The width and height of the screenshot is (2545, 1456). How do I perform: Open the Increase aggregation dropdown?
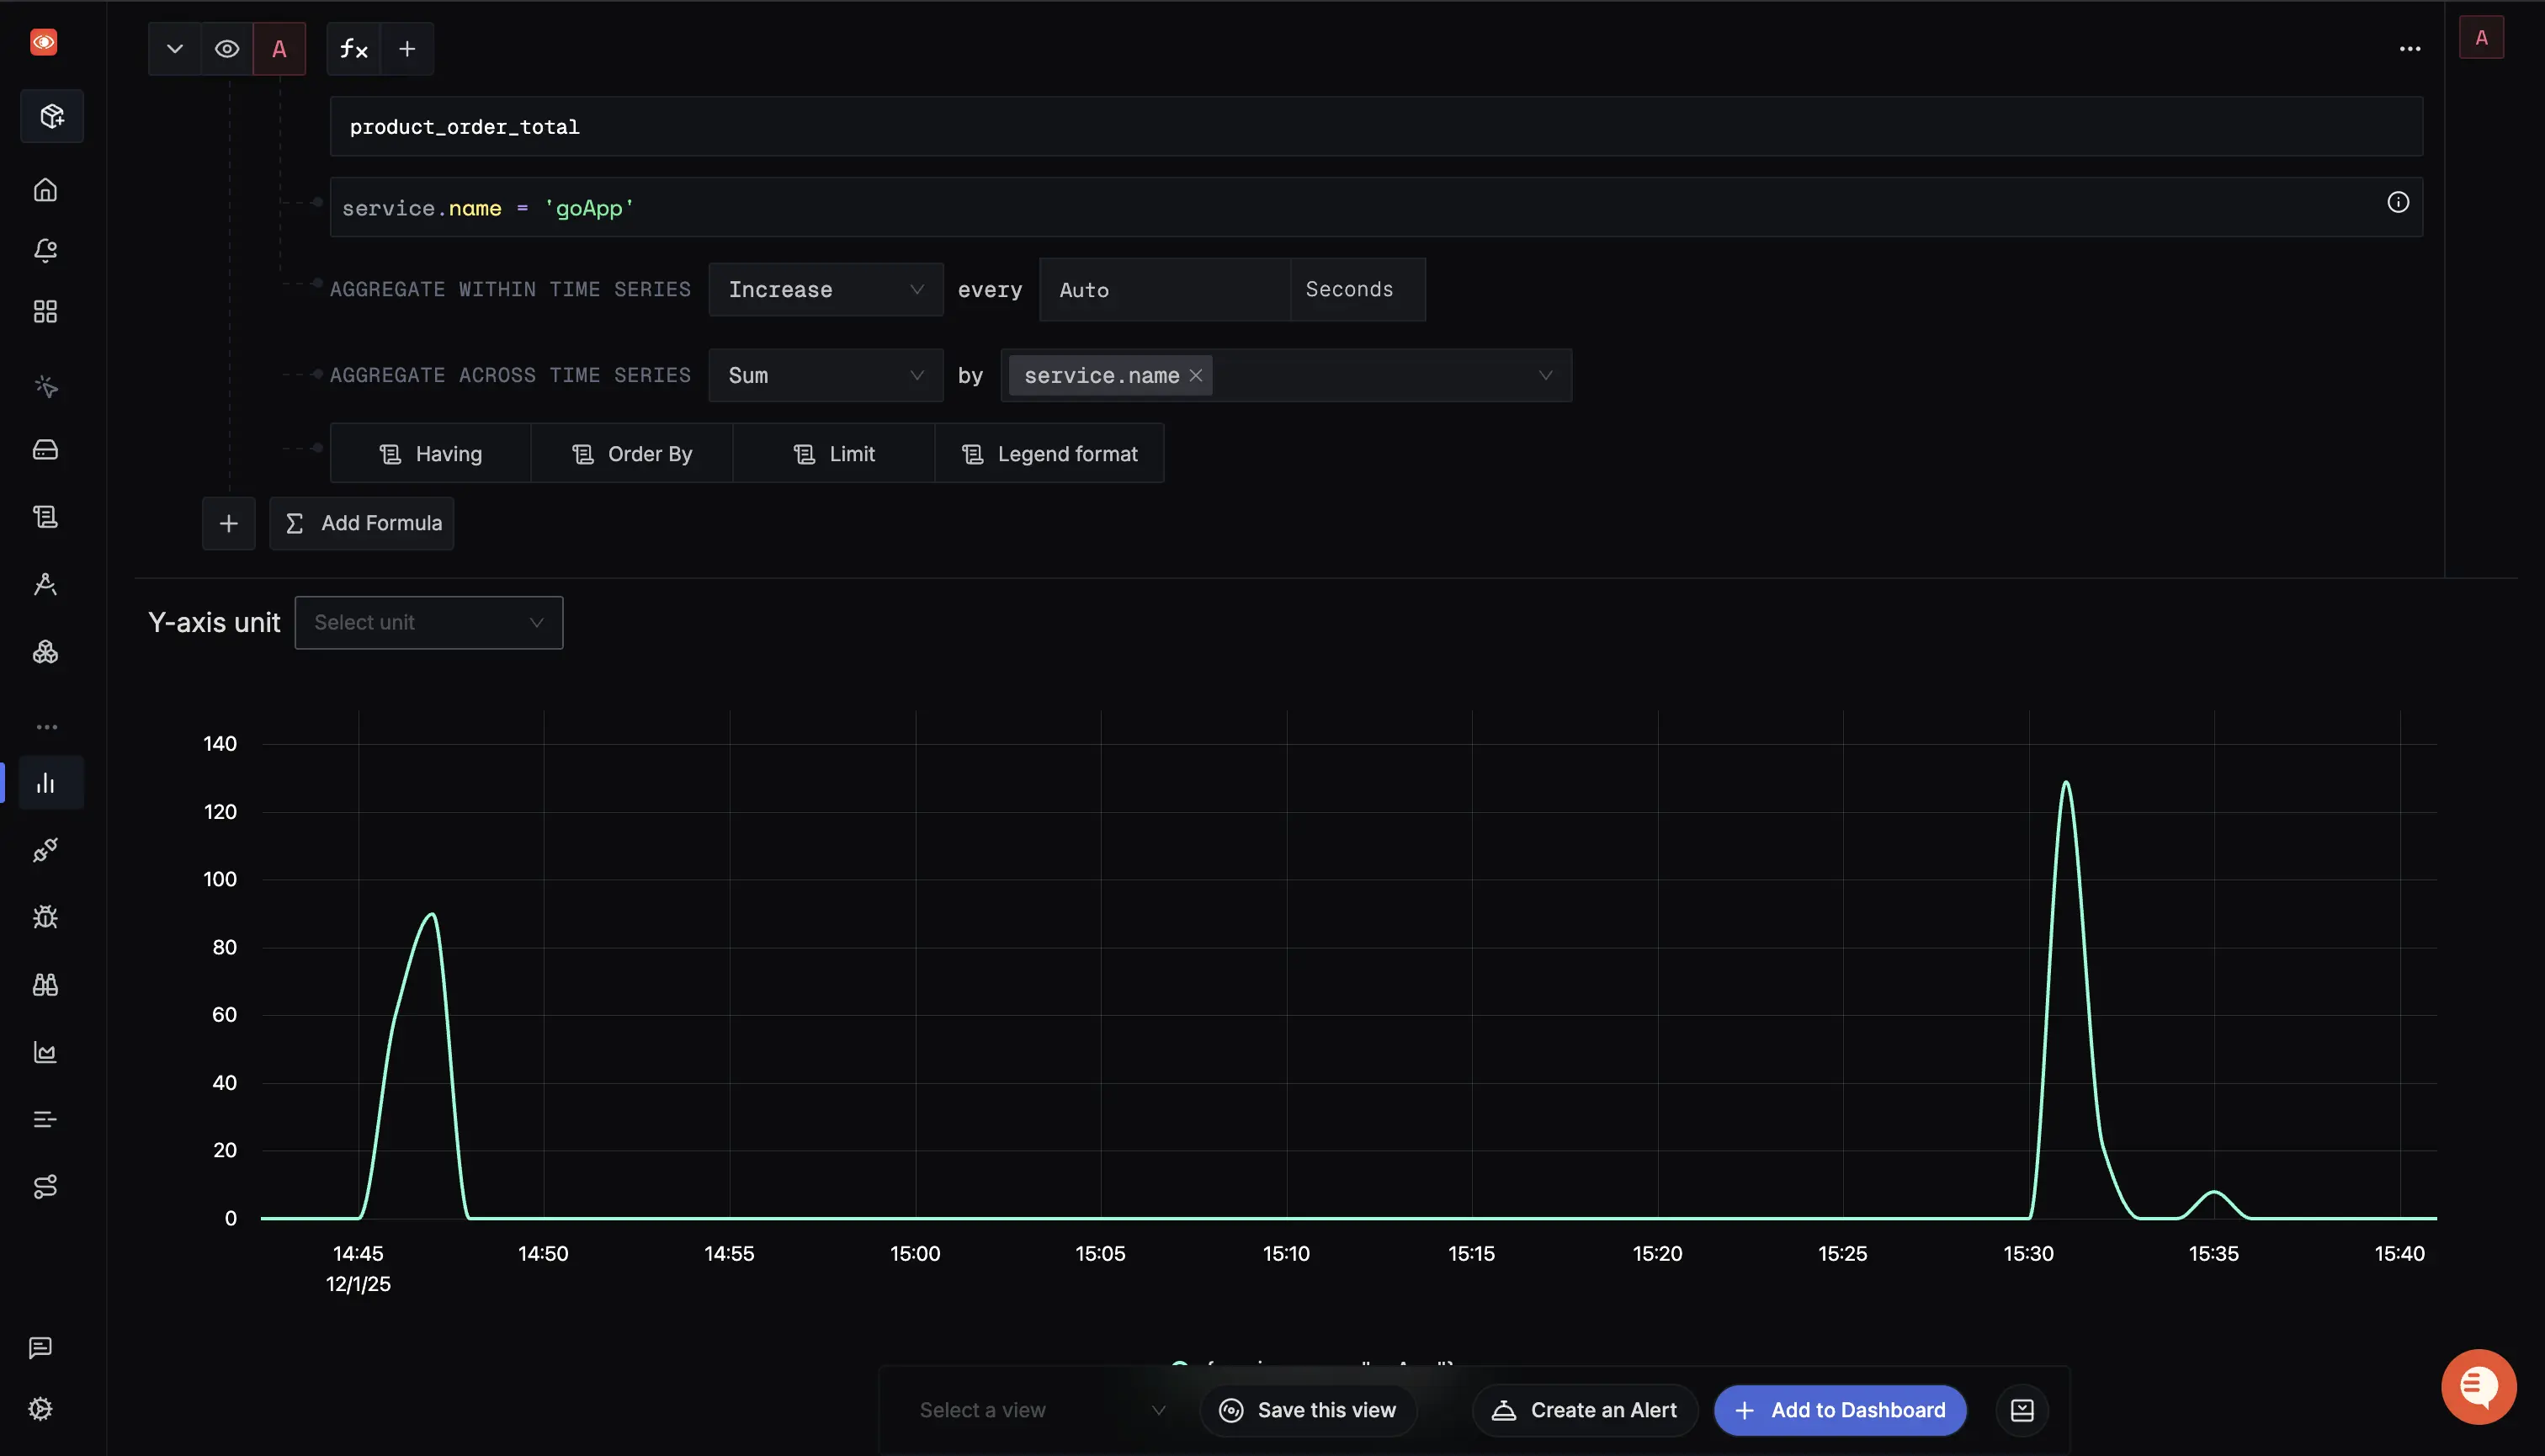(x=825, y=289)
